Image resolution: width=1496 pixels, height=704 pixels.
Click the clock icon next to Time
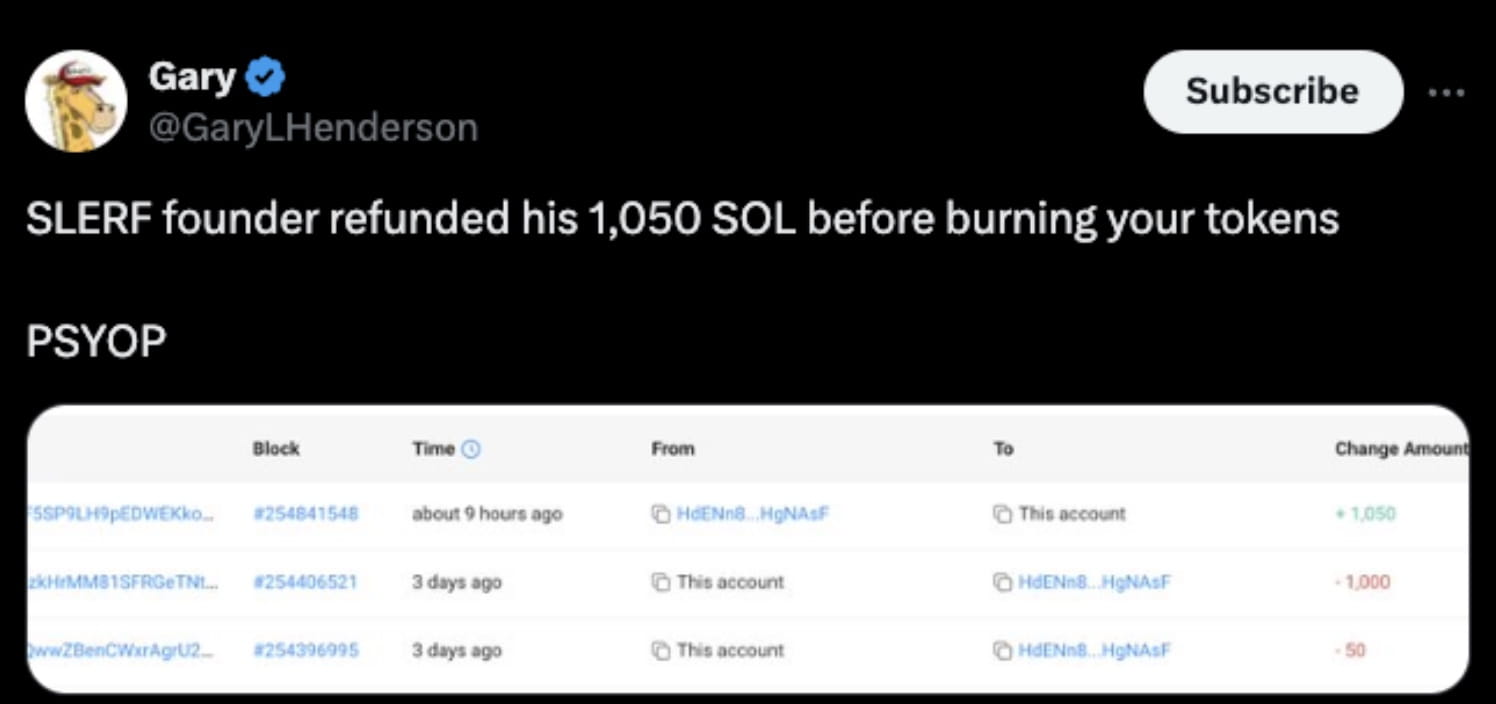tap(472, 449)
